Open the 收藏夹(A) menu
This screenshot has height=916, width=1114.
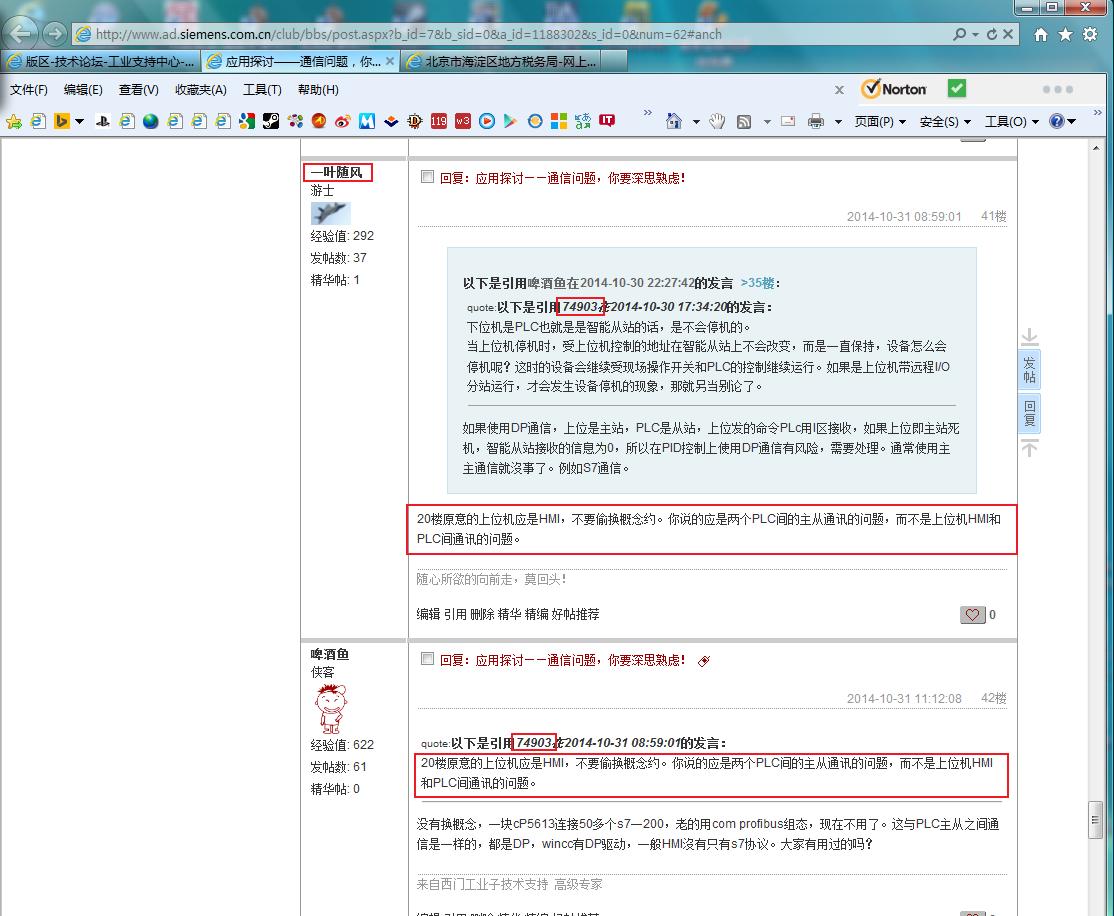(201, 90)
